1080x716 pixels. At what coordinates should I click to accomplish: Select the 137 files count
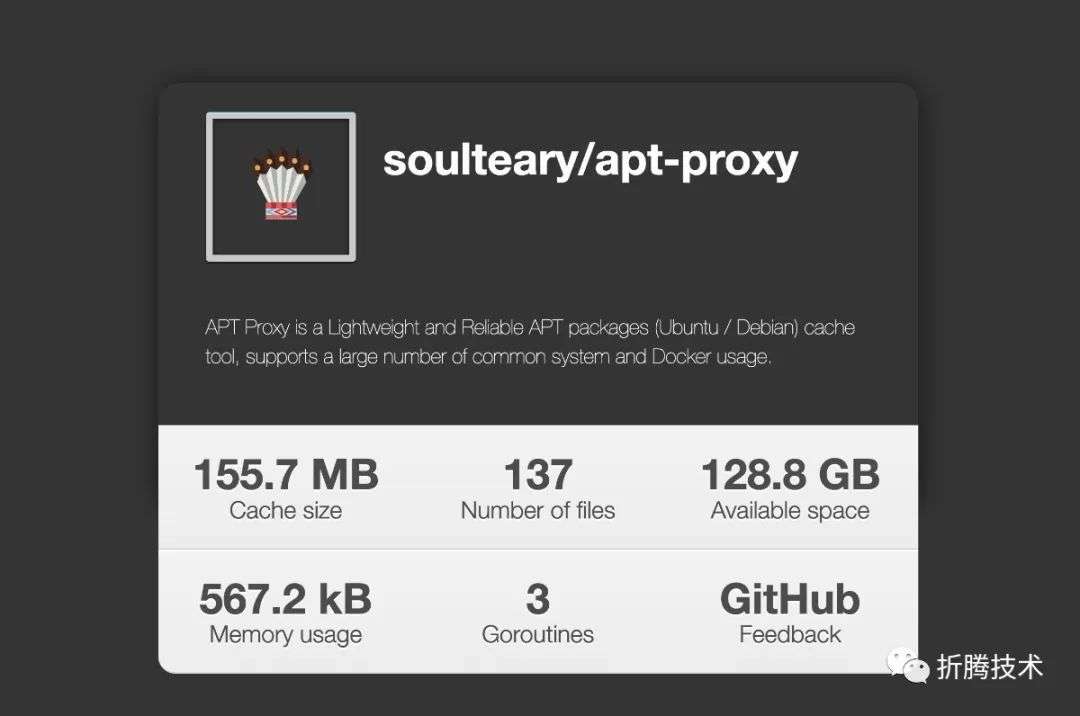pos(538,474)
